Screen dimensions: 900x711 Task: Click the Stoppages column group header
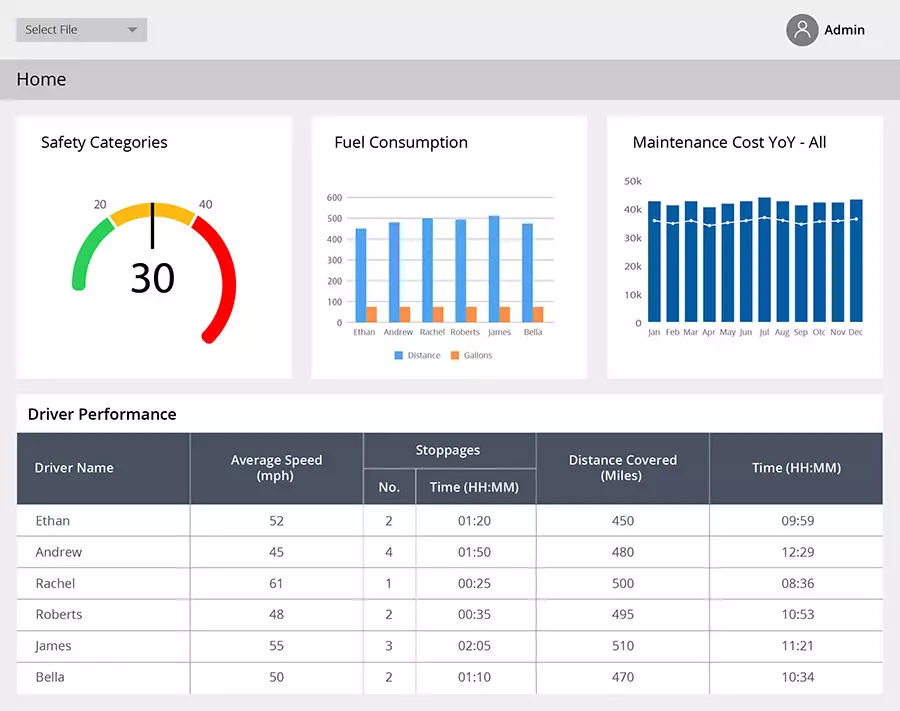tap(448, 450)
